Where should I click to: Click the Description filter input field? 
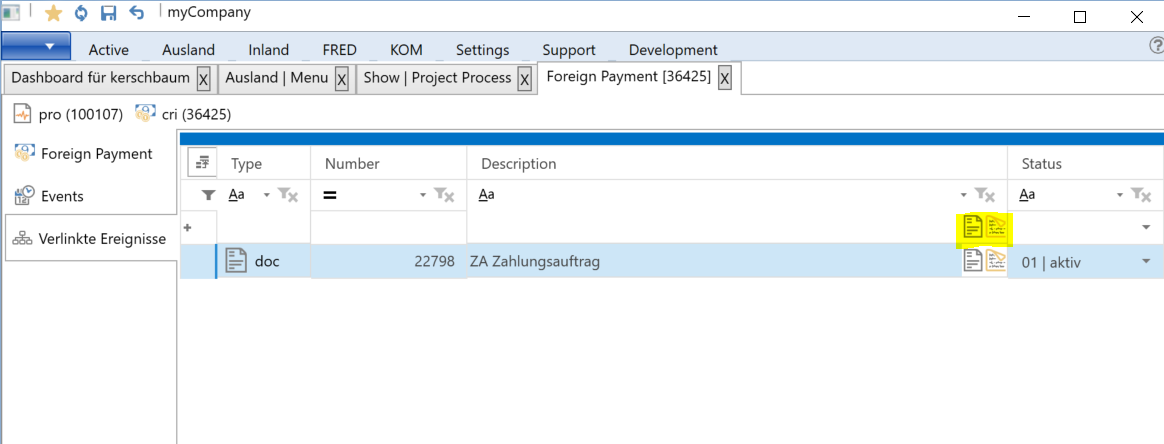715,195
